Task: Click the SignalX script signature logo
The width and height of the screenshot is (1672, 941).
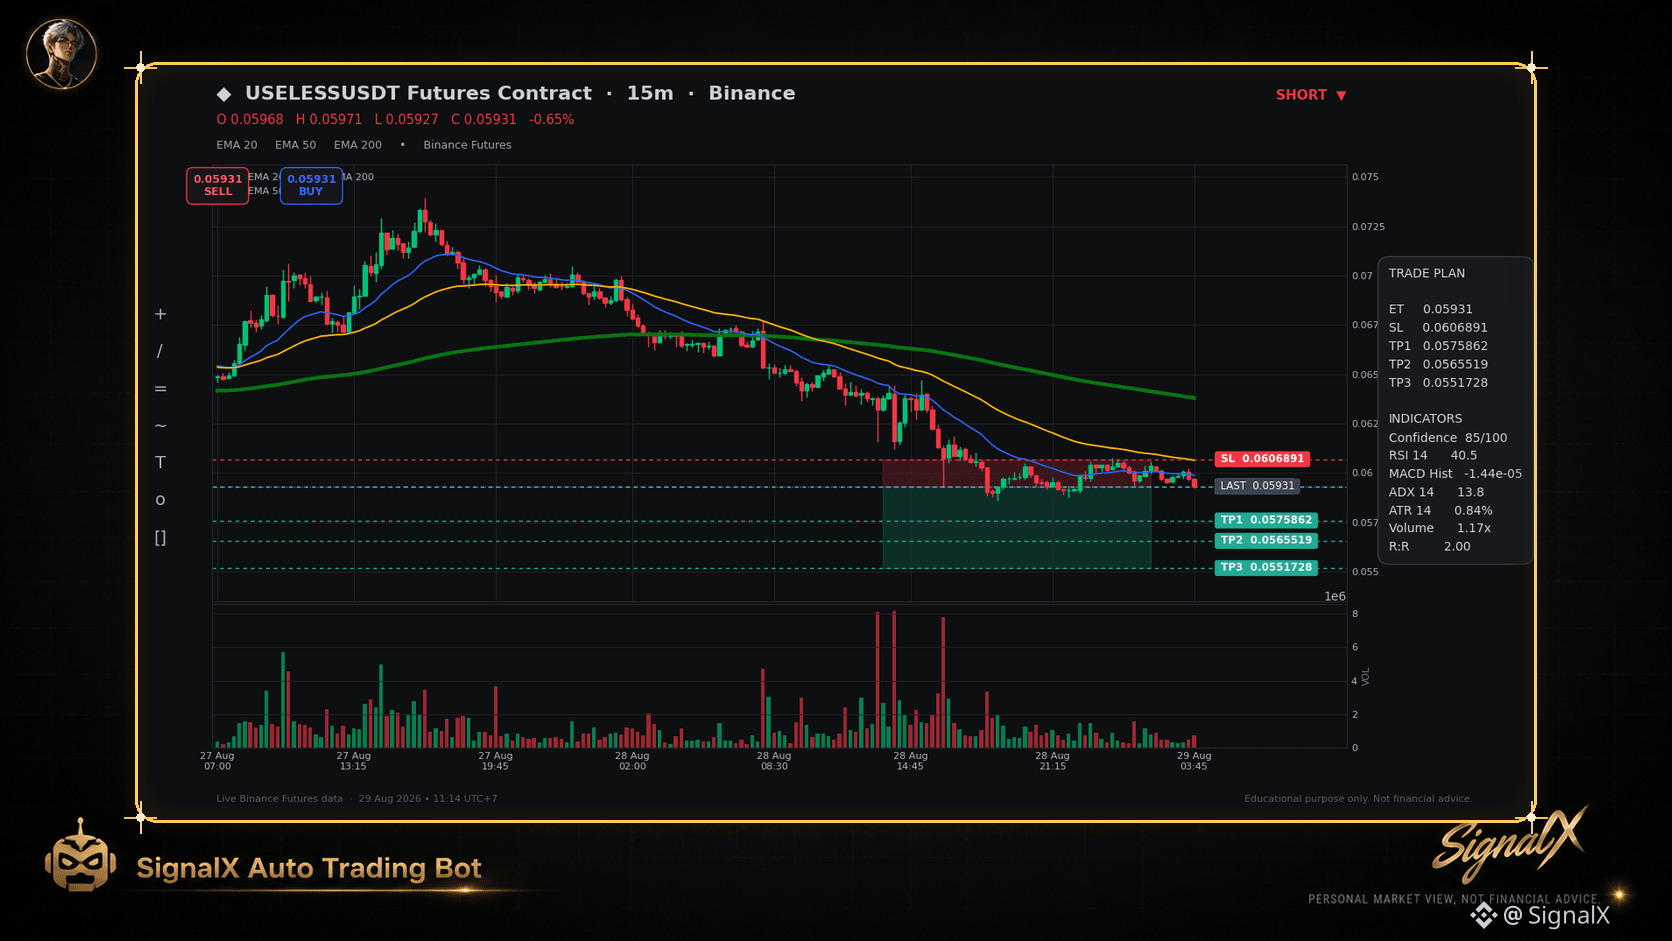Action: tap(1510, 843)
